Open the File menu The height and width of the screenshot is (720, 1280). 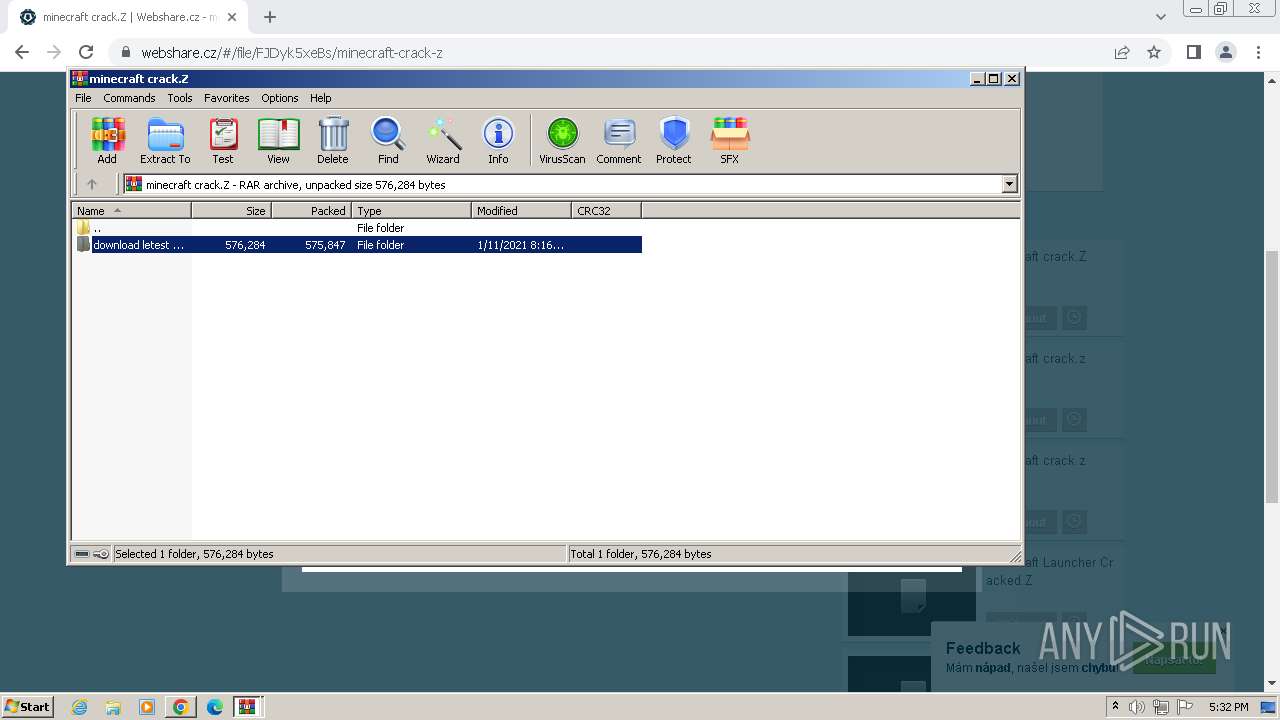click(x=83, y=98)
